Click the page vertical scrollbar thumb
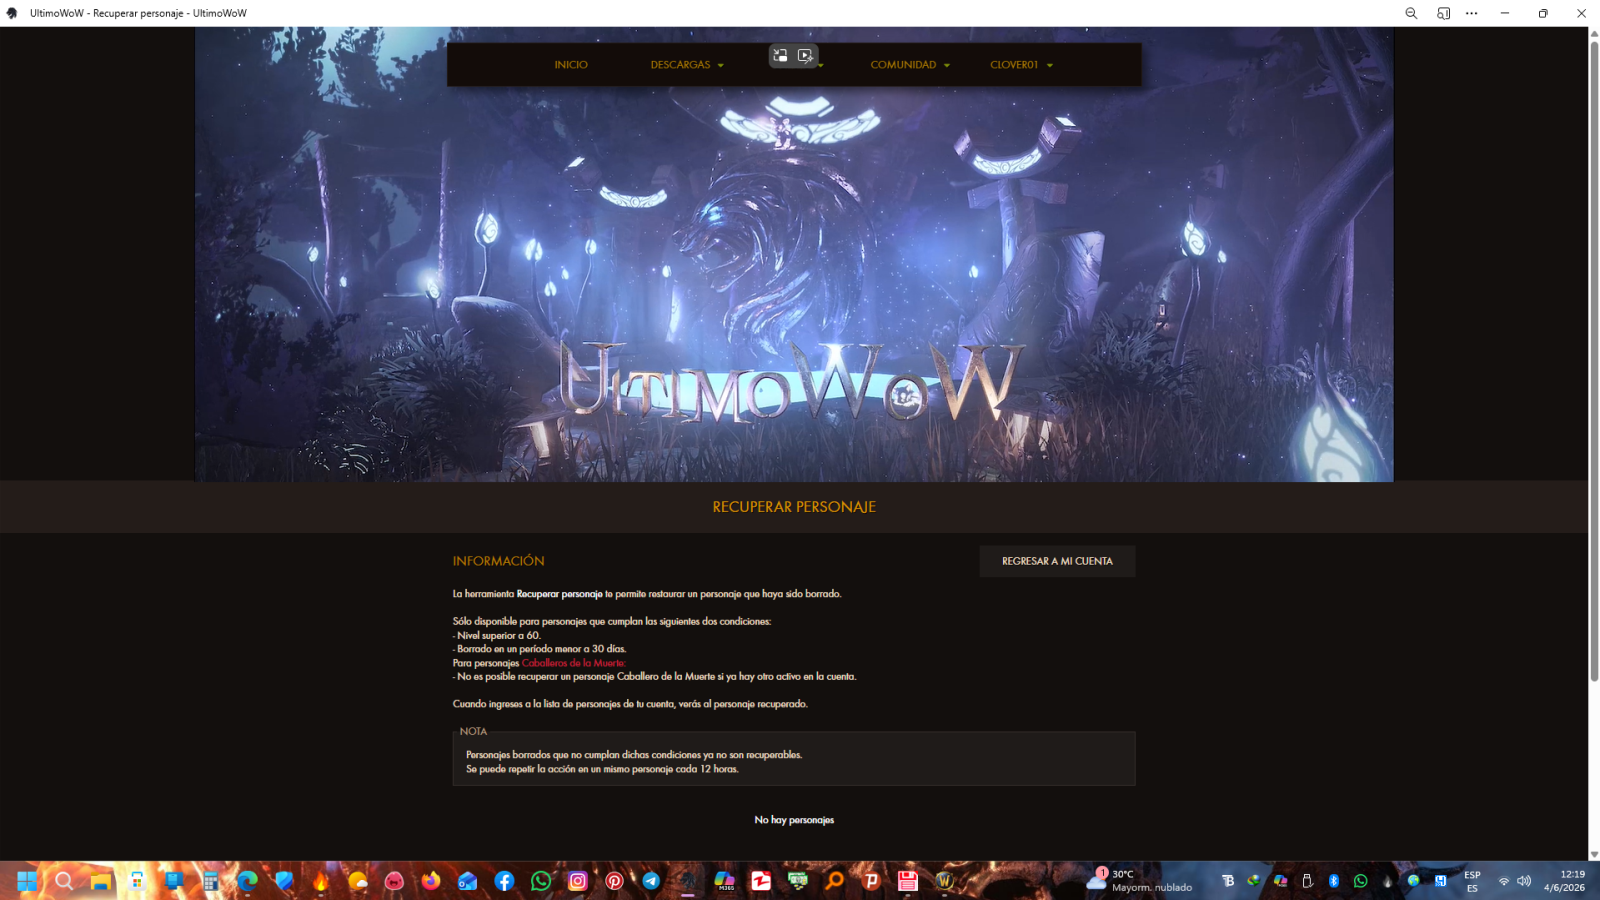Viewport: 1600px width, 900px height. 1594,360
